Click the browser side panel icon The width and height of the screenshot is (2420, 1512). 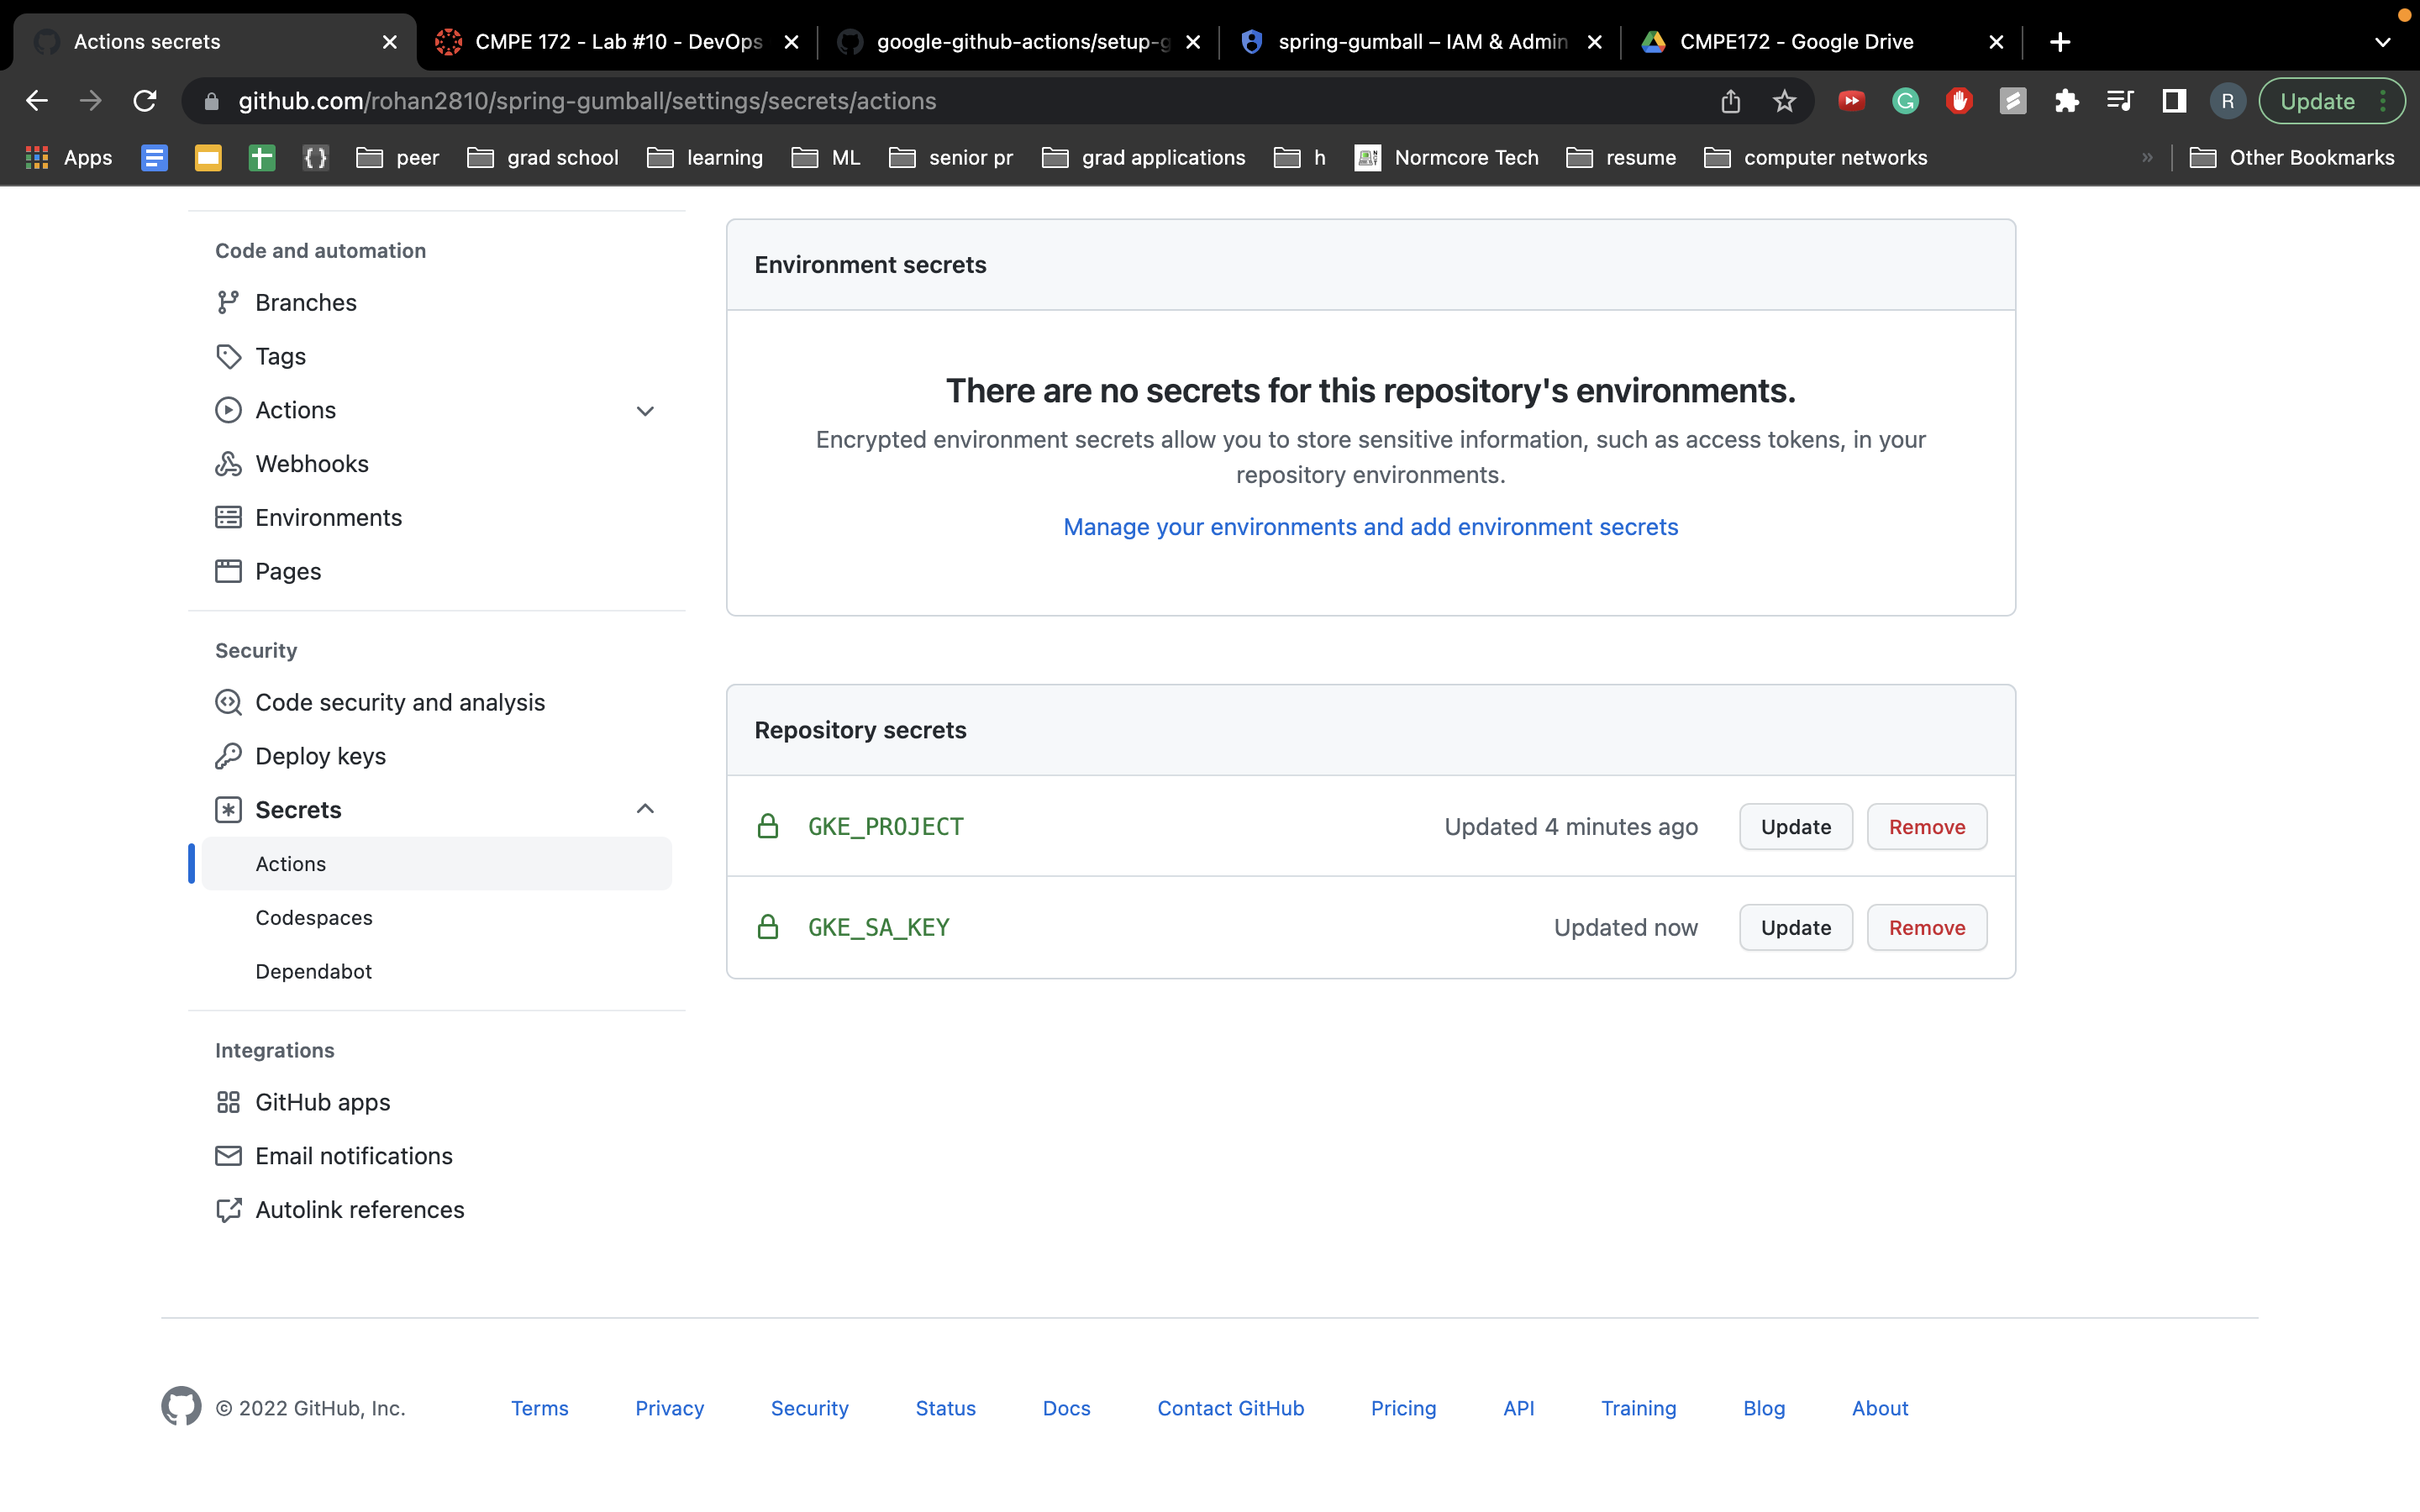[x=2173, y=101]
